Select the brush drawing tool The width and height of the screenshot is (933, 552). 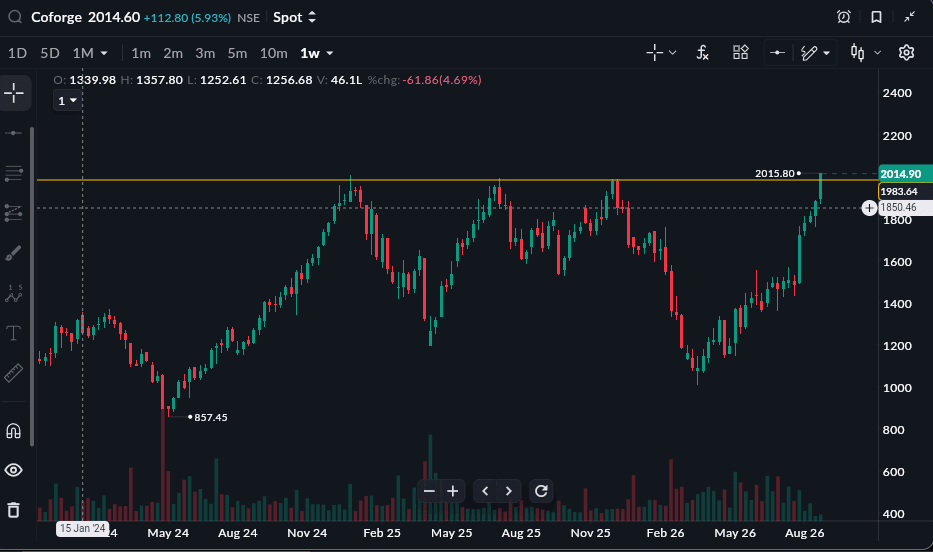[x=14, y=253]
